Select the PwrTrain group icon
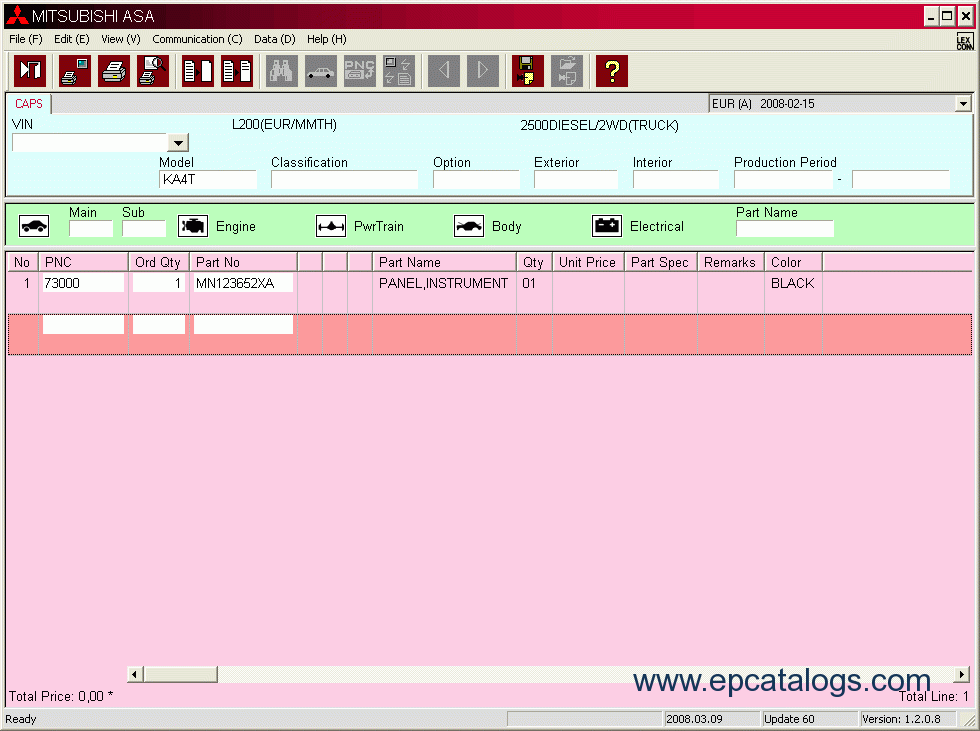Image resolution: width=980 pixels, height=731 pixels. click(331, 226)
